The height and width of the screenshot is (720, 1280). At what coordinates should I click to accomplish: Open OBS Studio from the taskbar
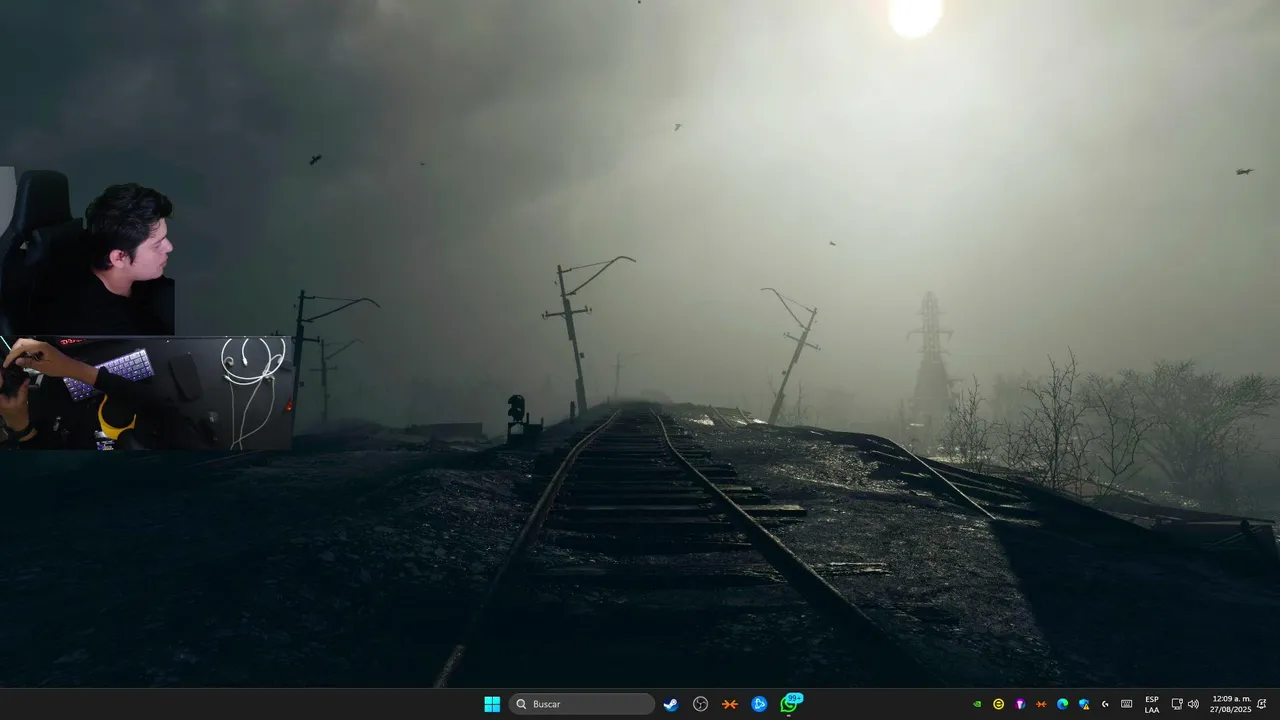[x=701, y=704]
